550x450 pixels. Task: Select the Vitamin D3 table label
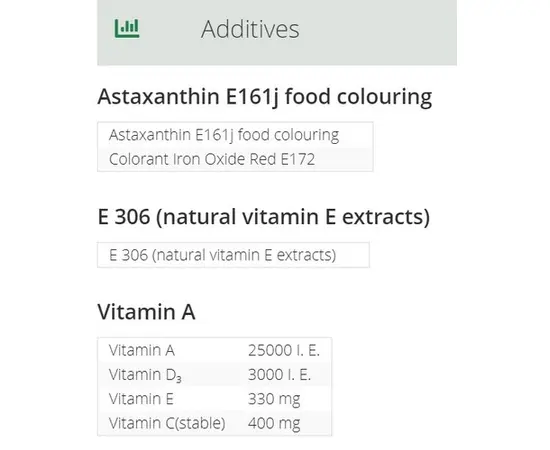click(x=145, y=375)
